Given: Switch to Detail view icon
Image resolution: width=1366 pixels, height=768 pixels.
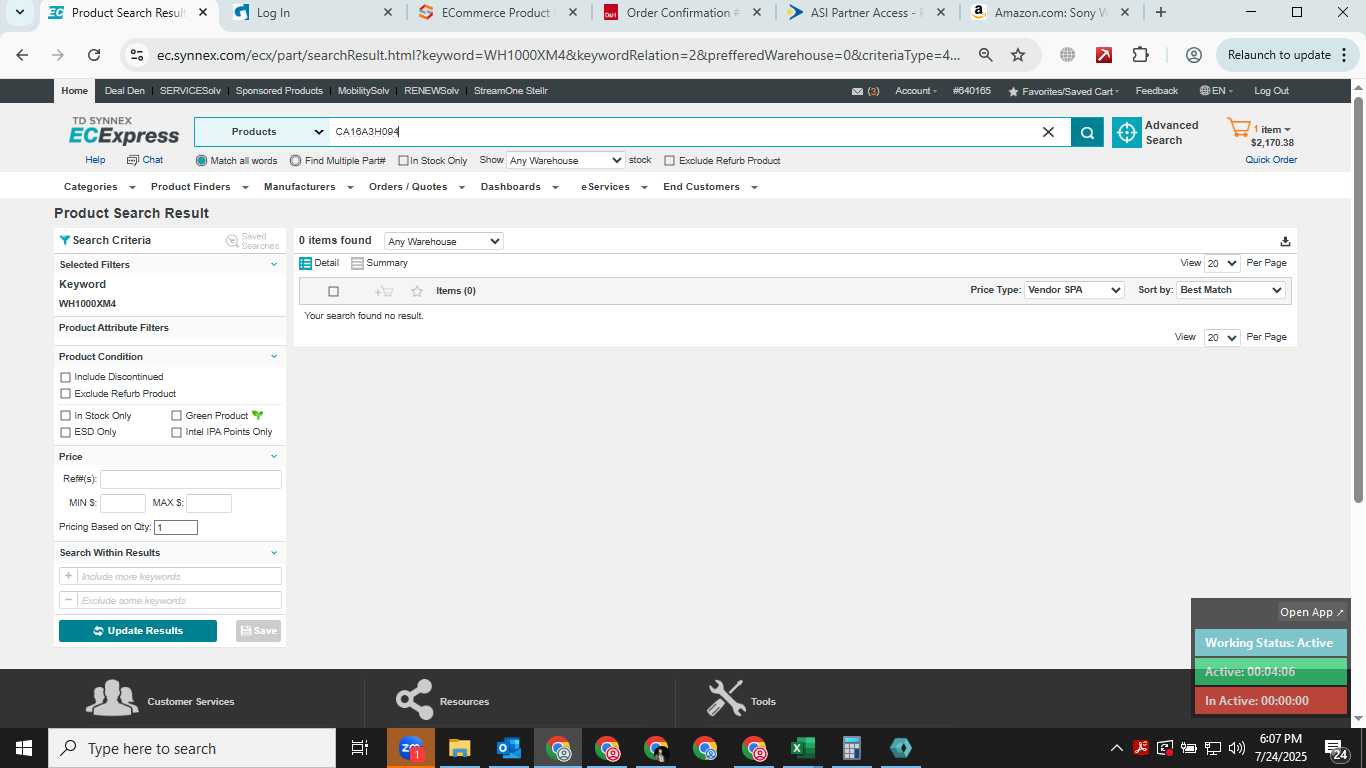Looking at the screenshot, I should [x=306, y=263].
